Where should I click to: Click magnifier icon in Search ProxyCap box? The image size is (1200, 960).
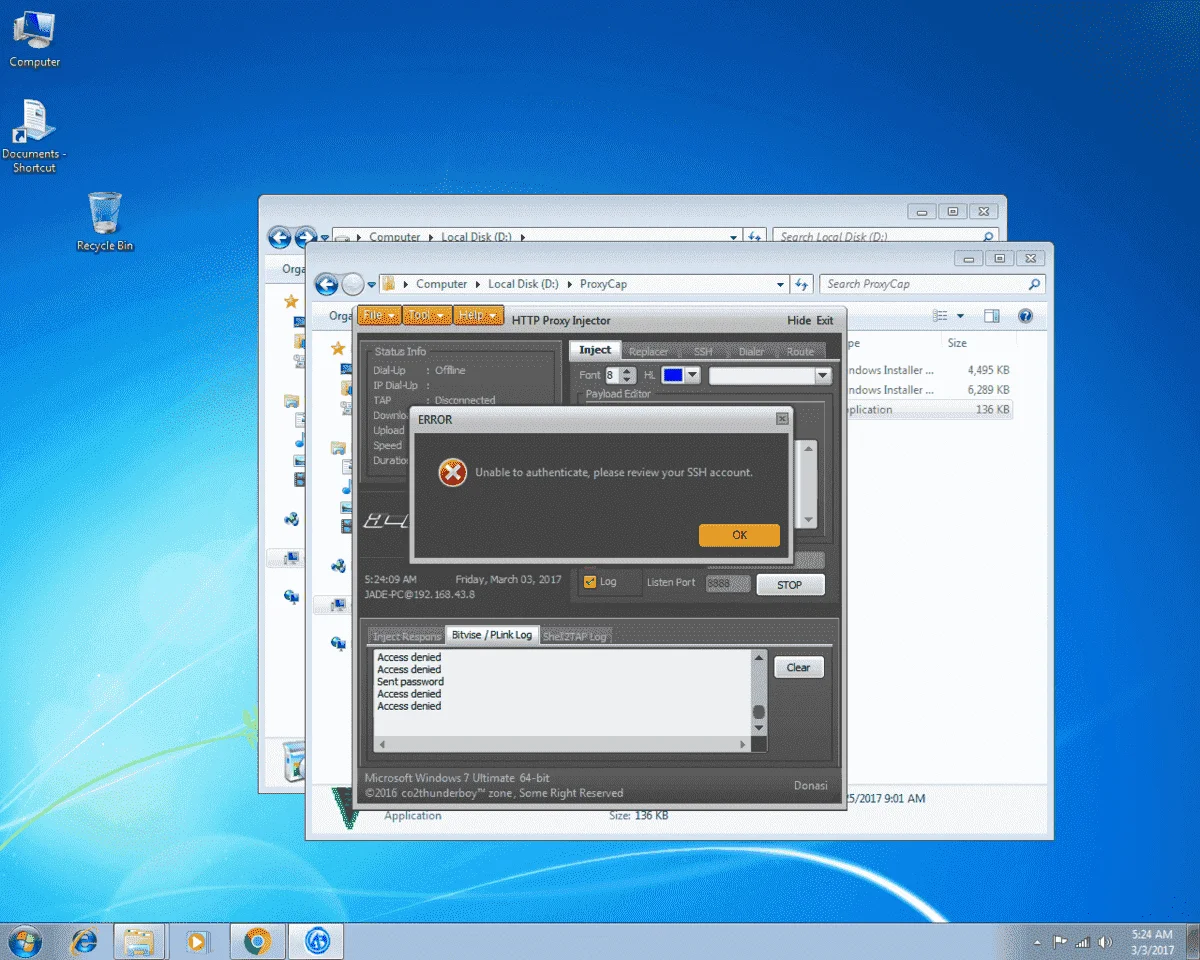1035,284
